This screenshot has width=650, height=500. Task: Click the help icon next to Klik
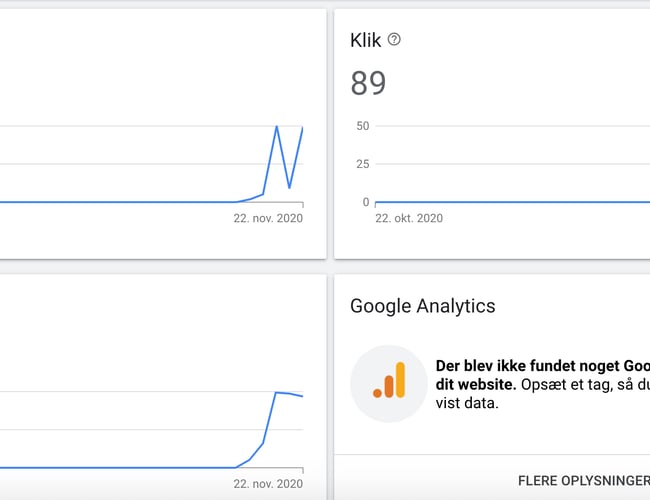click(394, 40)
